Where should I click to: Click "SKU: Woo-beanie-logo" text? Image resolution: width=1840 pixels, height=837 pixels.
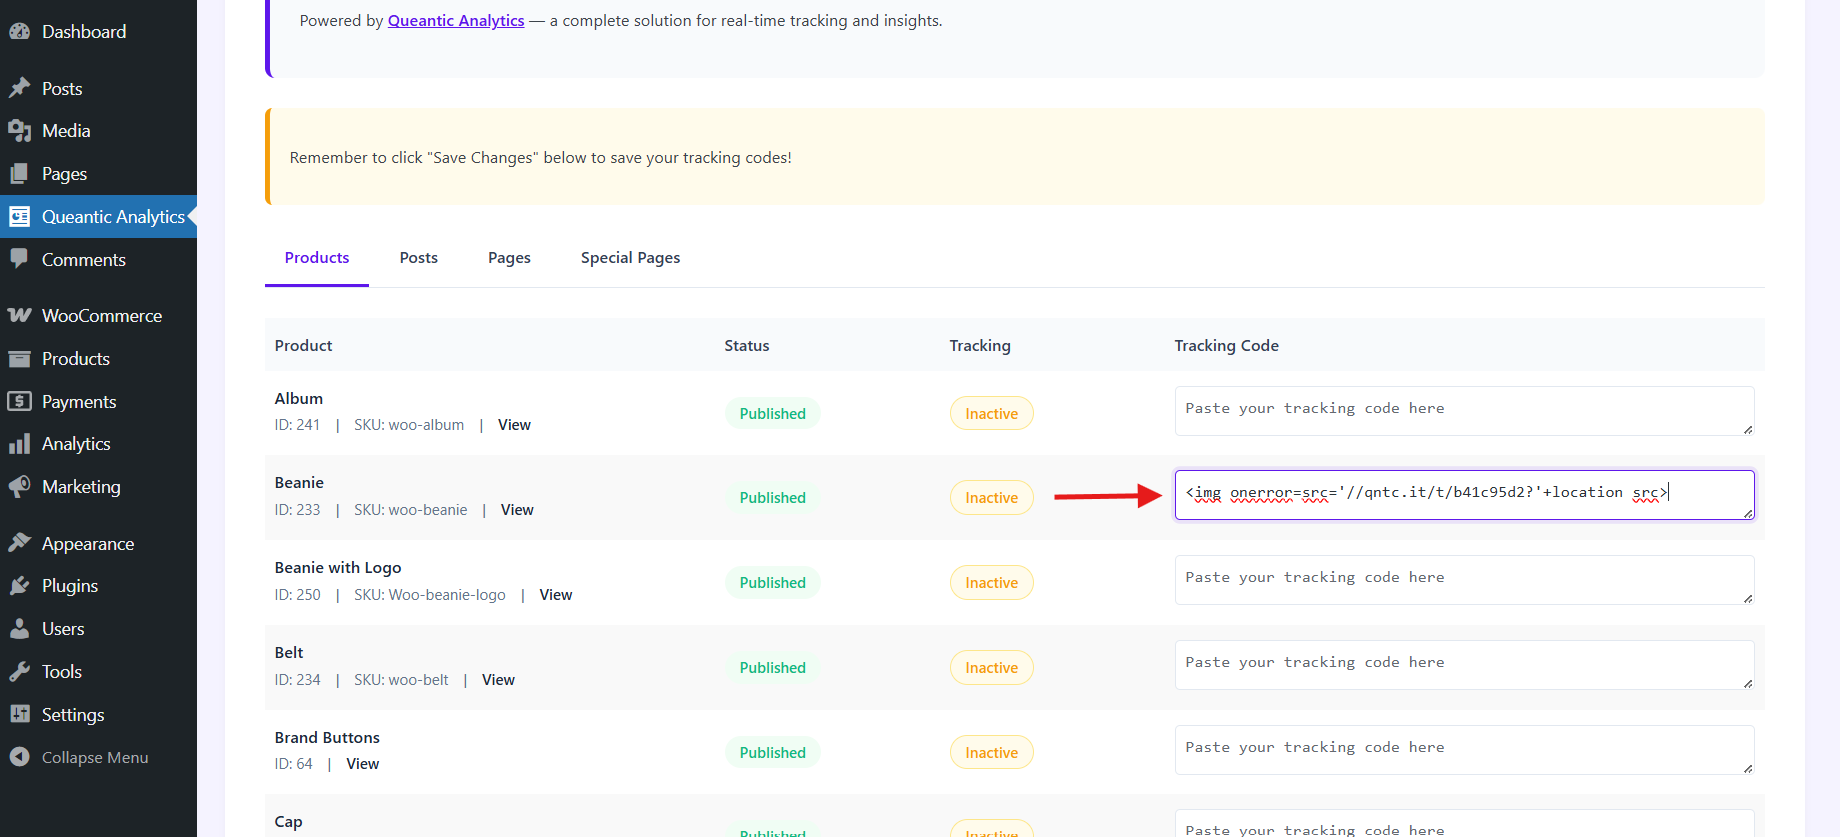430,595
